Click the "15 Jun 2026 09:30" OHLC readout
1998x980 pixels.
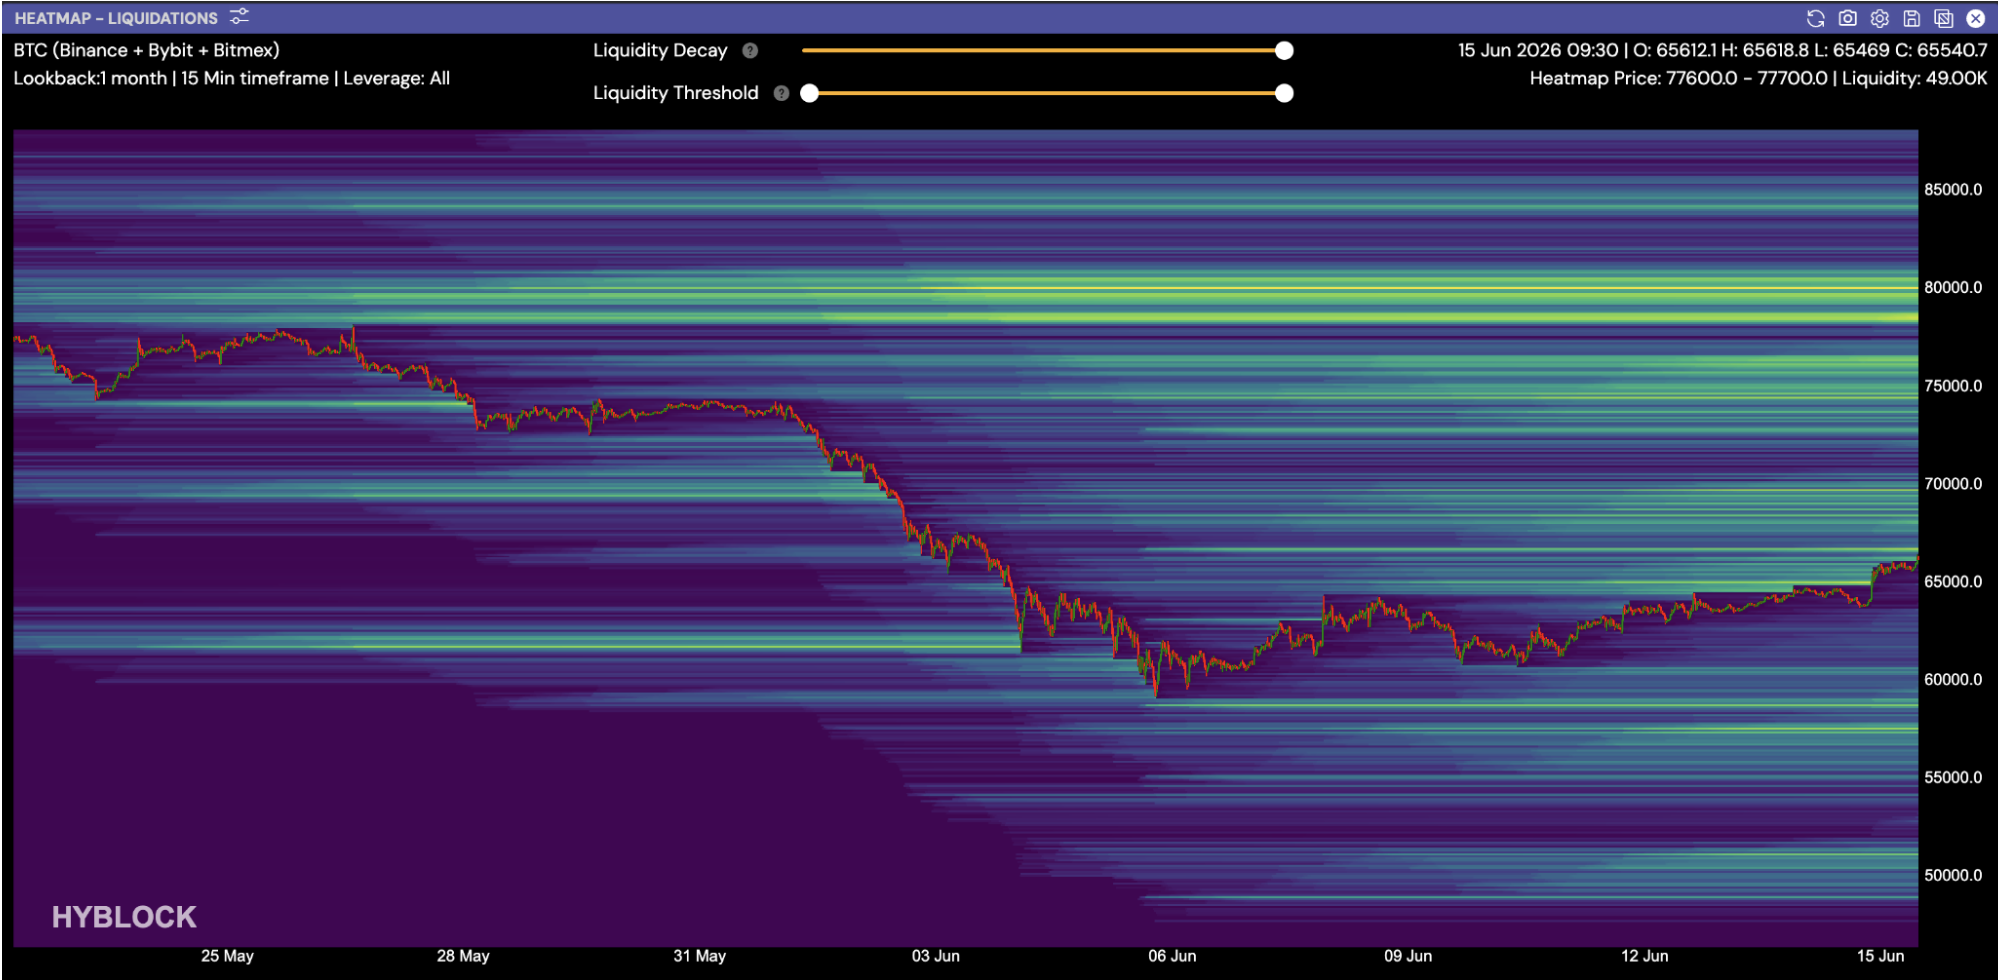(x=1723, y=50)
